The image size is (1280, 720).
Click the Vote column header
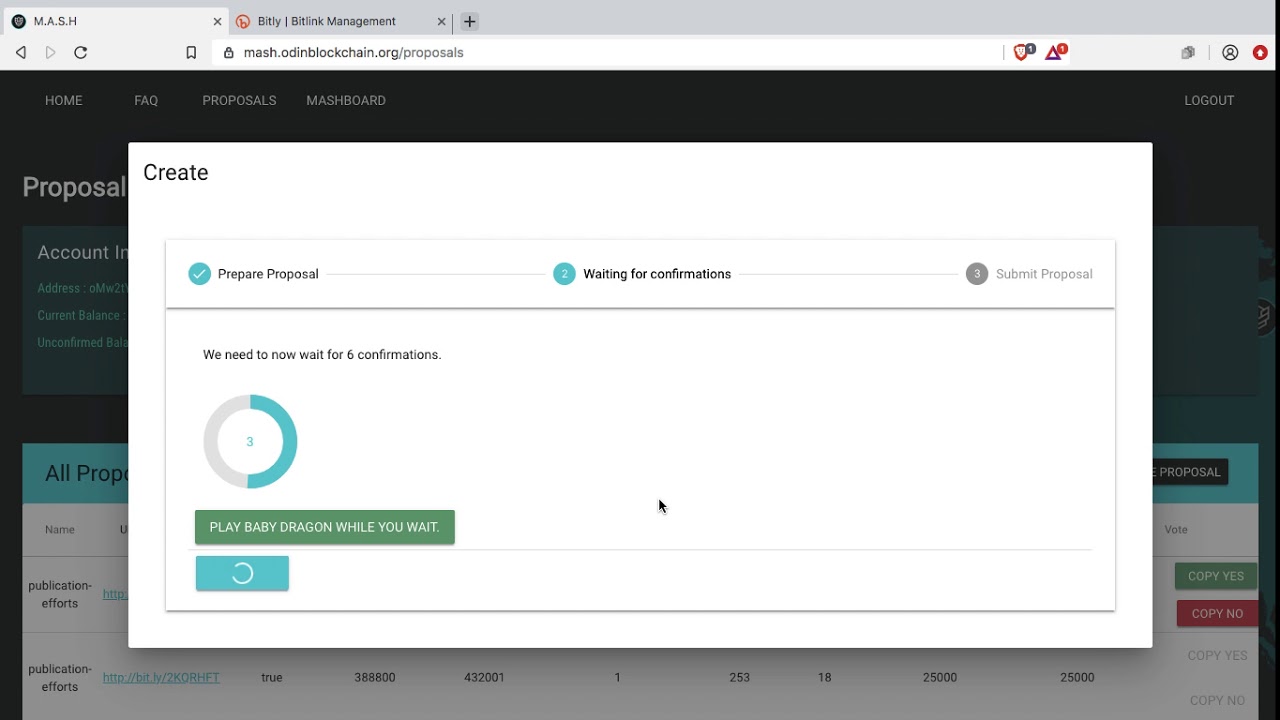(x=1176, y=530)
